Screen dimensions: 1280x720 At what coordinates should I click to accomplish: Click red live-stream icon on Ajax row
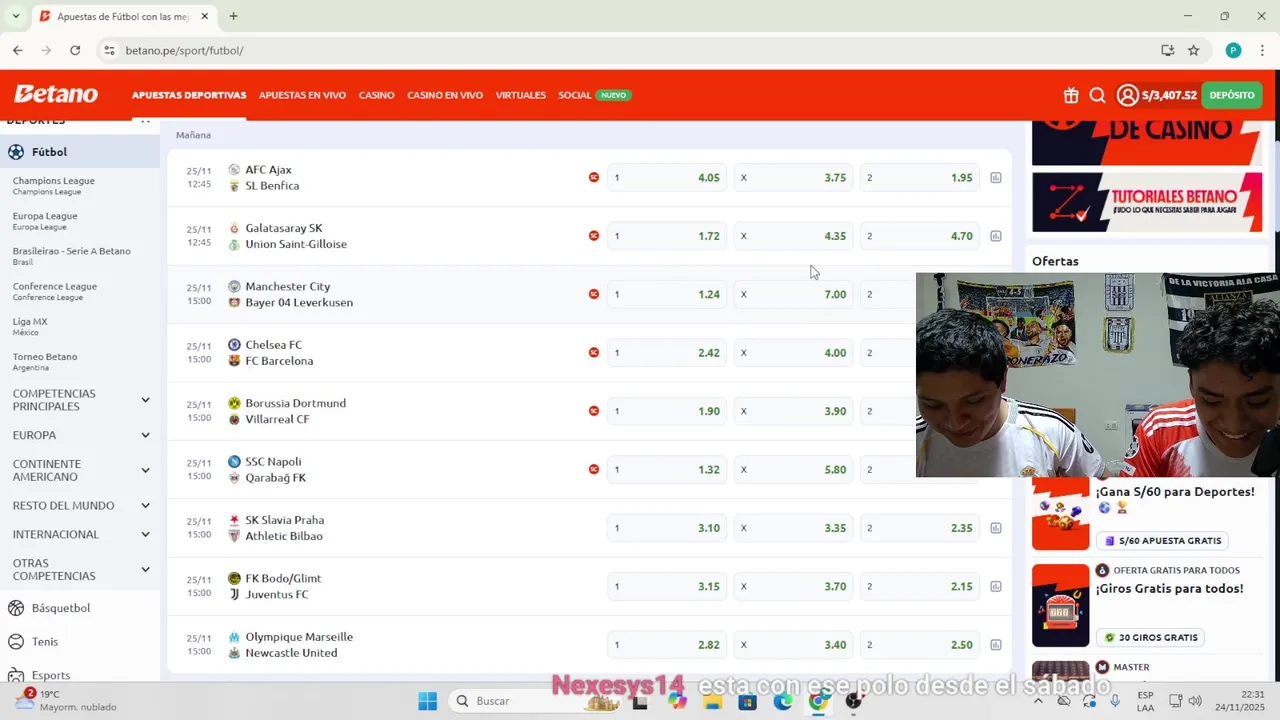(594, 177)
